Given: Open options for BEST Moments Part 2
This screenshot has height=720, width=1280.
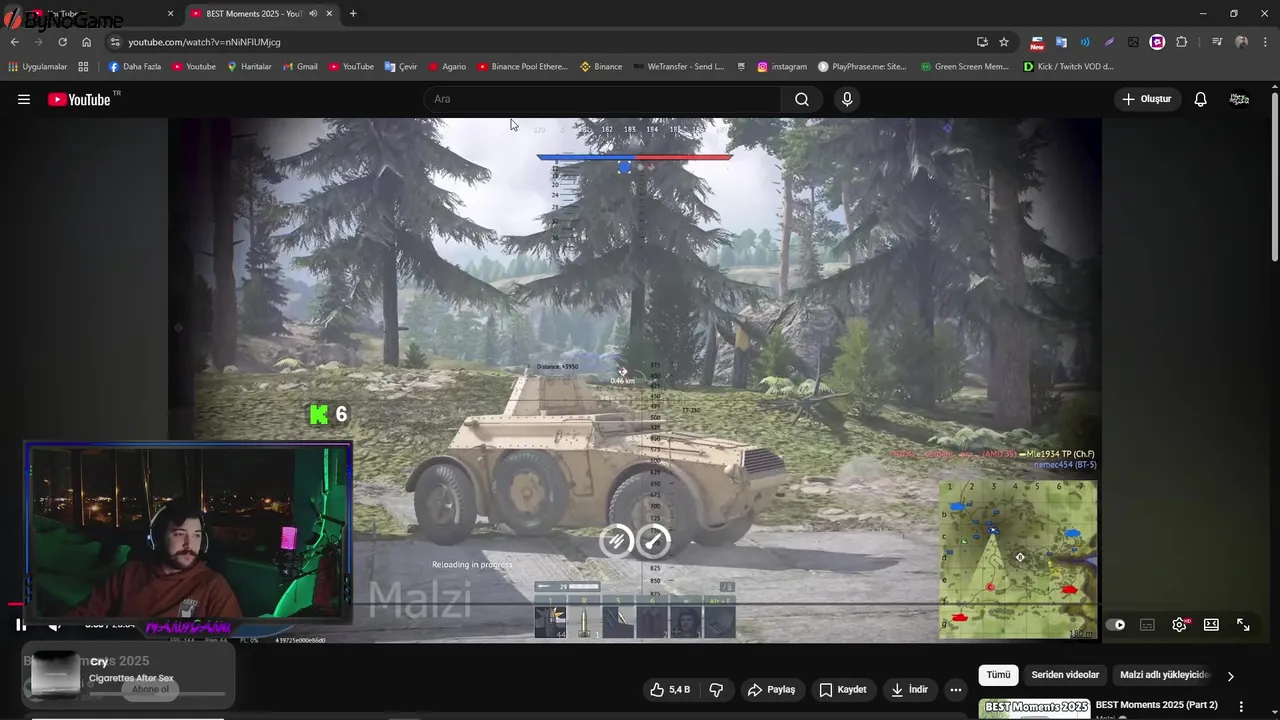Looking at the screenshot, I should (x=1242, y=707).
